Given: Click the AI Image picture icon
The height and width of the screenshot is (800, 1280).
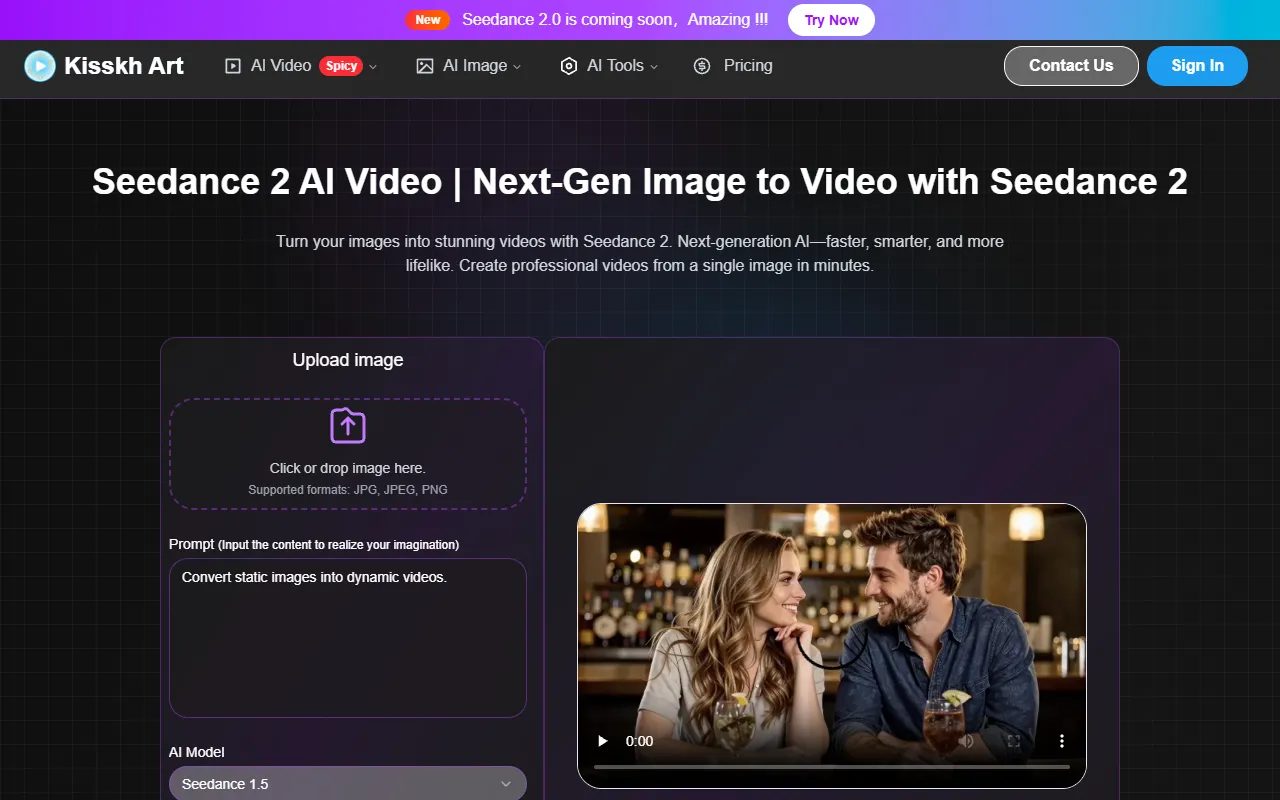Looking at the screenshot, I should coord(425,66).
